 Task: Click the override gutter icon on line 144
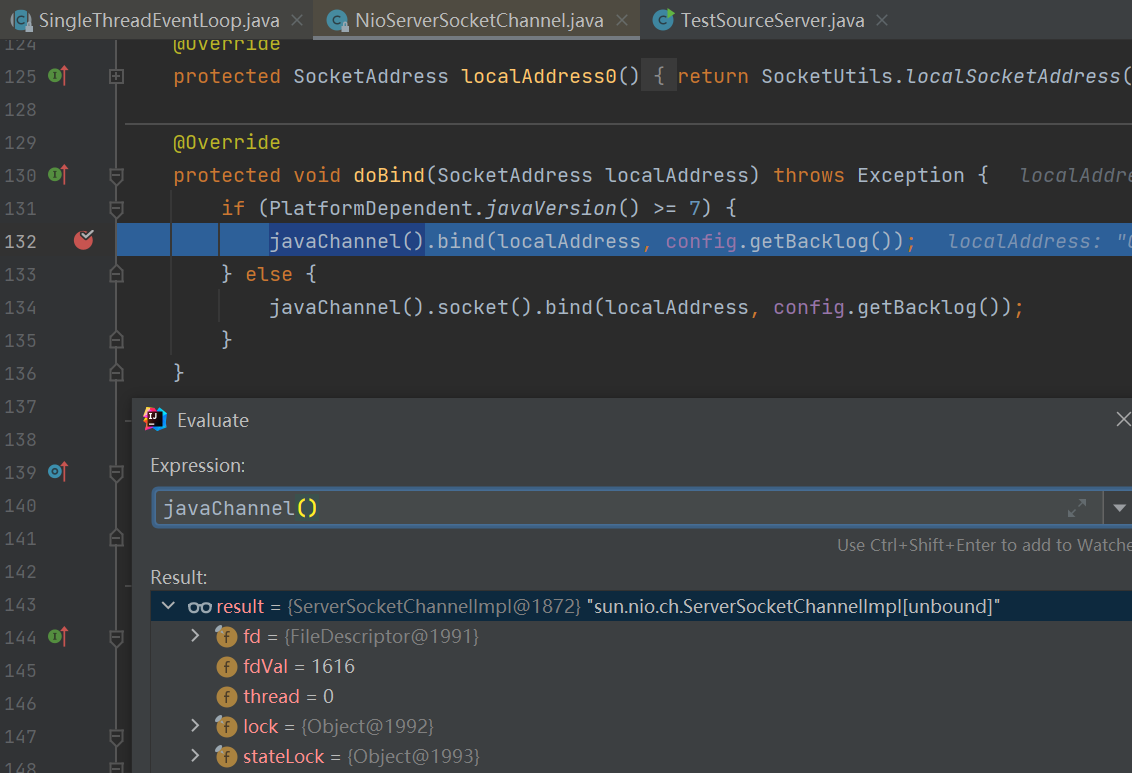click(58, 636)
